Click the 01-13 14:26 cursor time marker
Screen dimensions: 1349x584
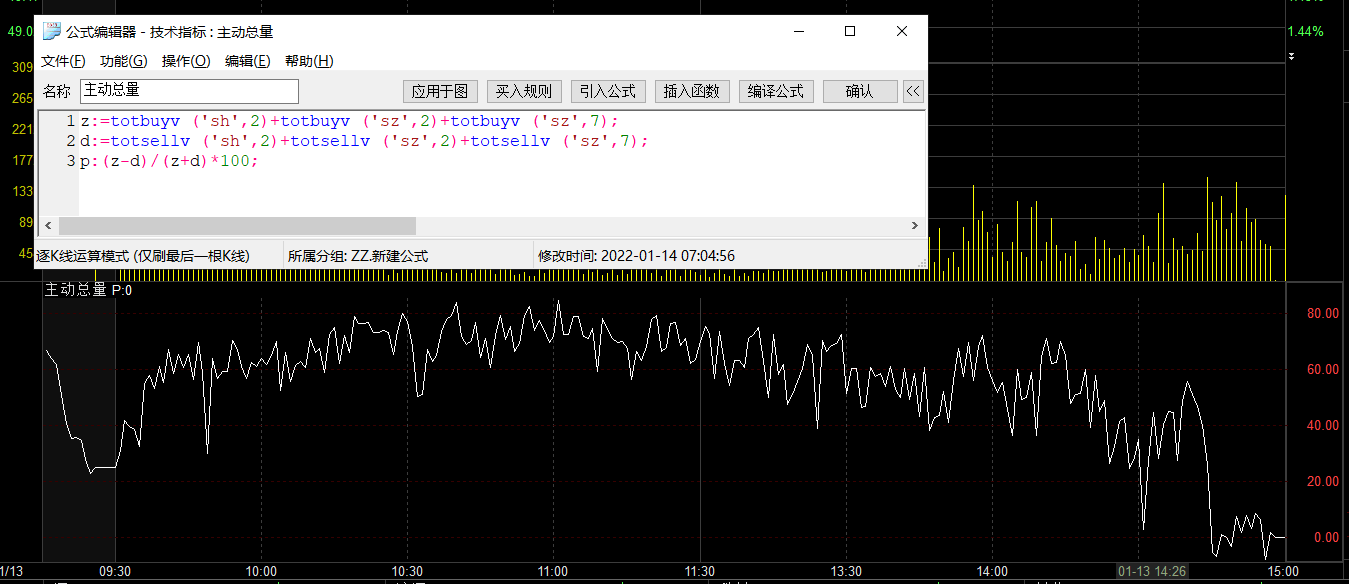1152,571
